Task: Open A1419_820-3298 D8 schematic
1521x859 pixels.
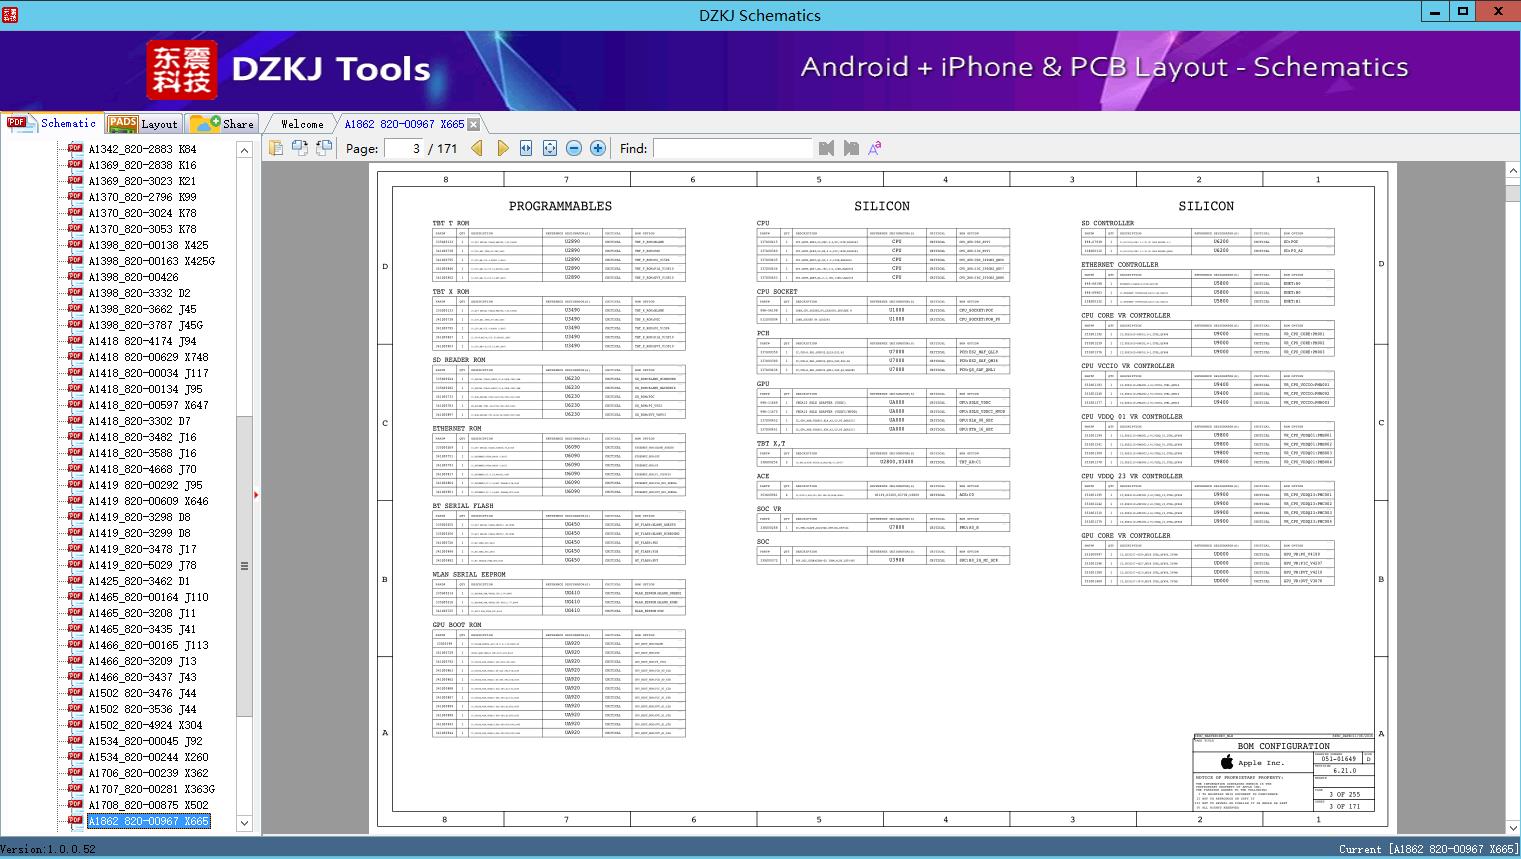Action: 139,517
